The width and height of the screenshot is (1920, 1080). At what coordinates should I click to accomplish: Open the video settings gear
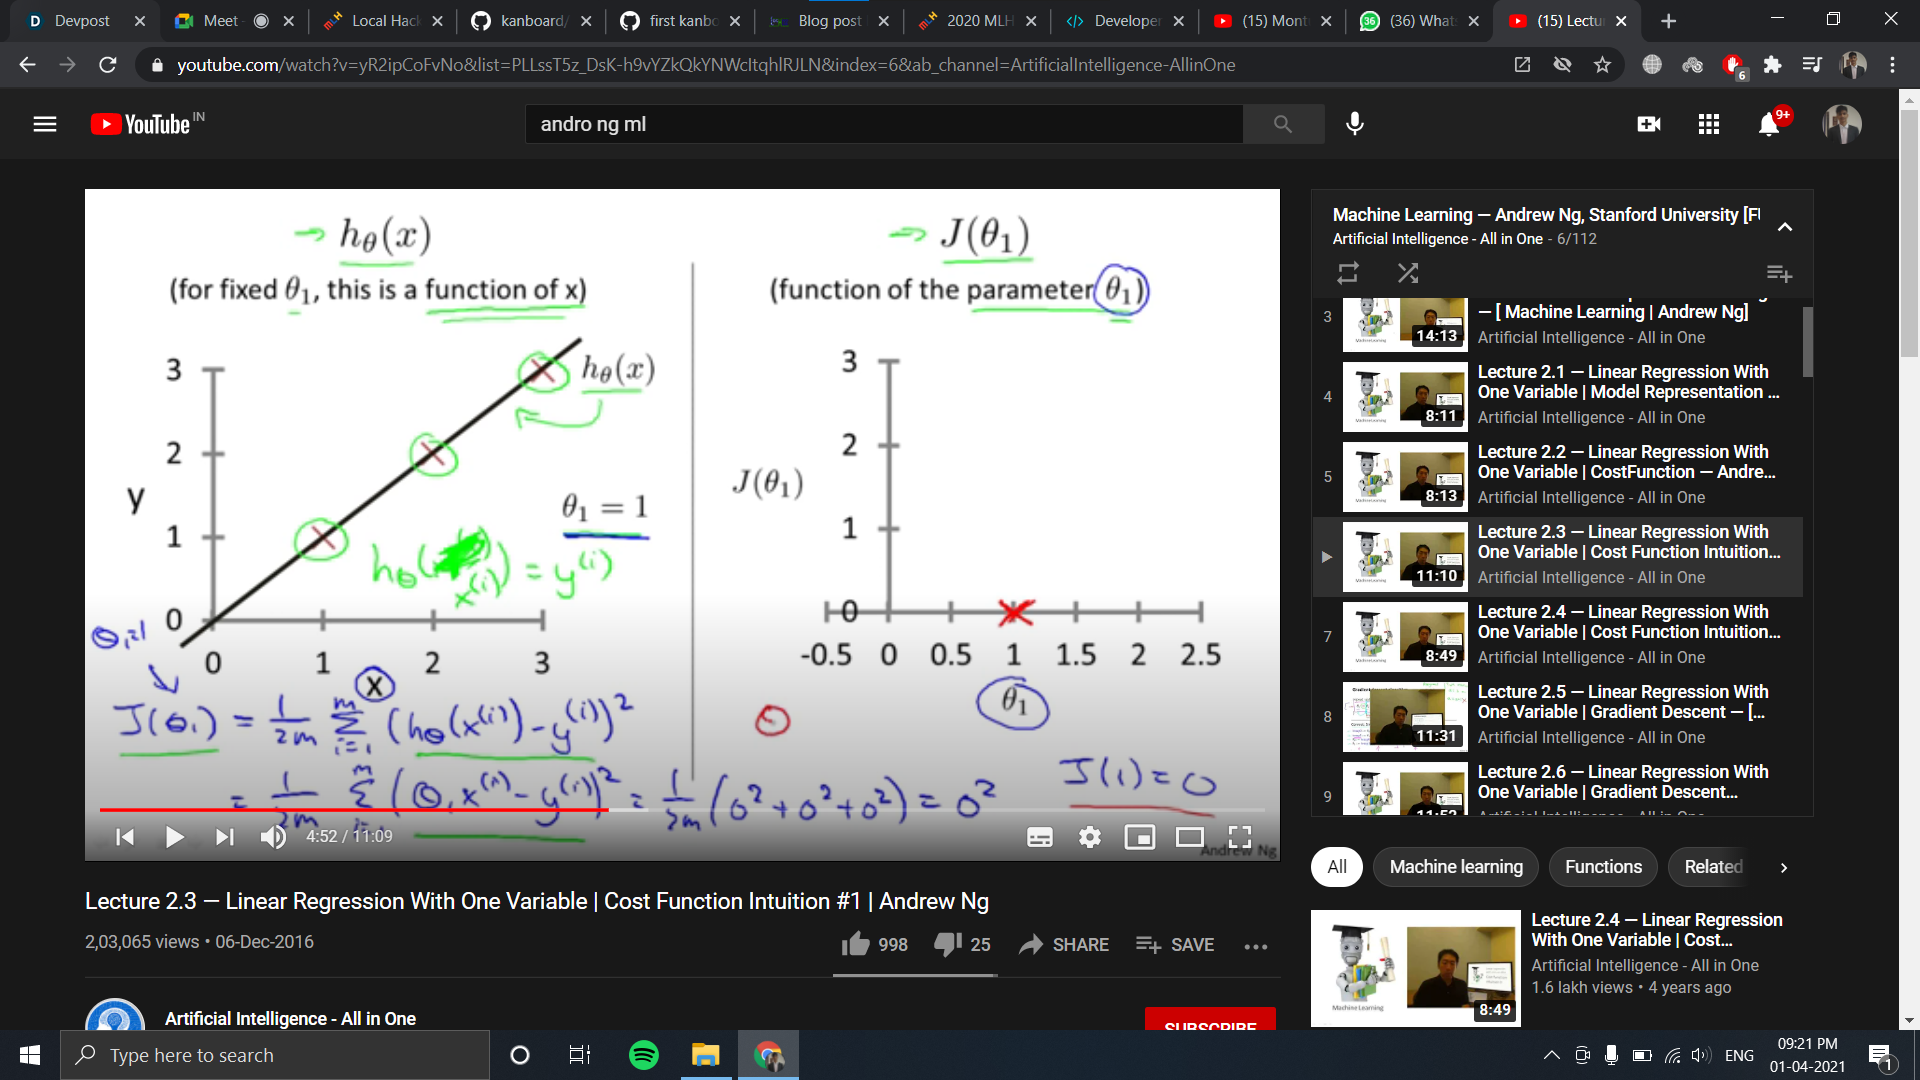(1090, 837)
